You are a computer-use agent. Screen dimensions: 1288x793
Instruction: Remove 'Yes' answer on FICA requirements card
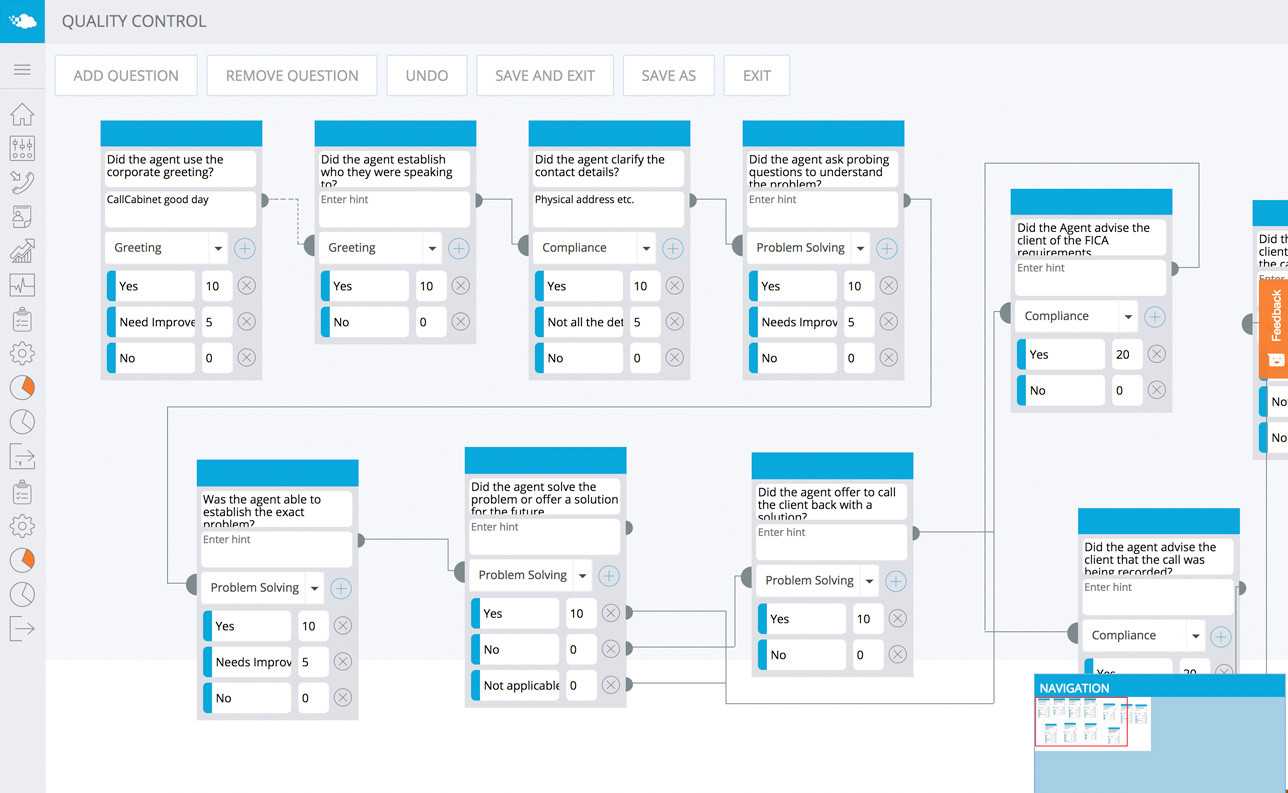pos(1156,354)
